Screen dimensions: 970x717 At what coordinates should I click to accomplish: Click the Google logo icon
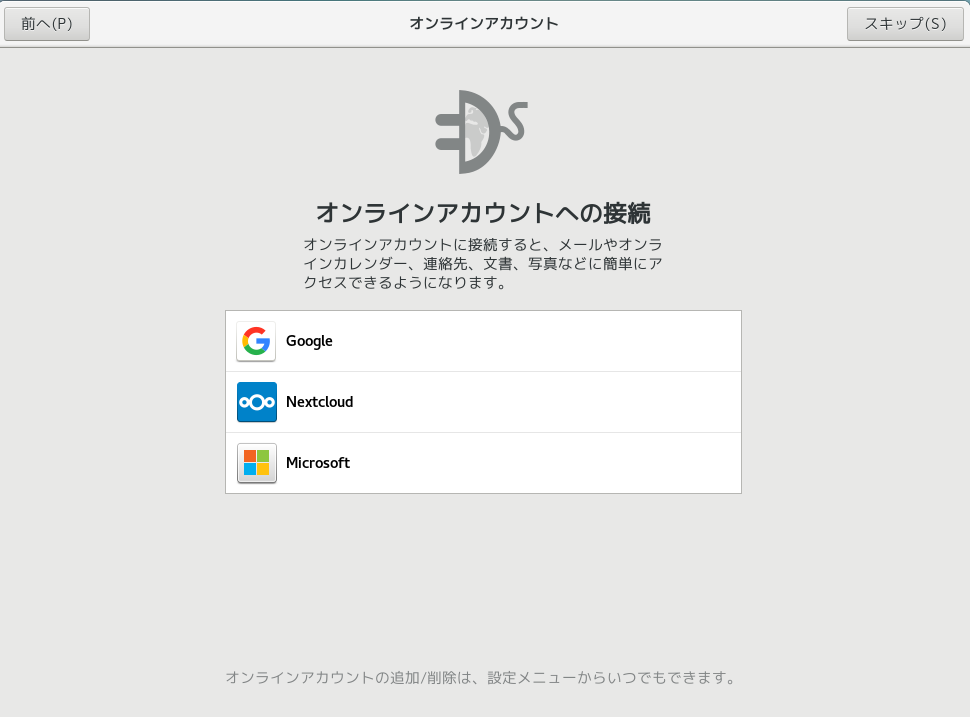256,341
